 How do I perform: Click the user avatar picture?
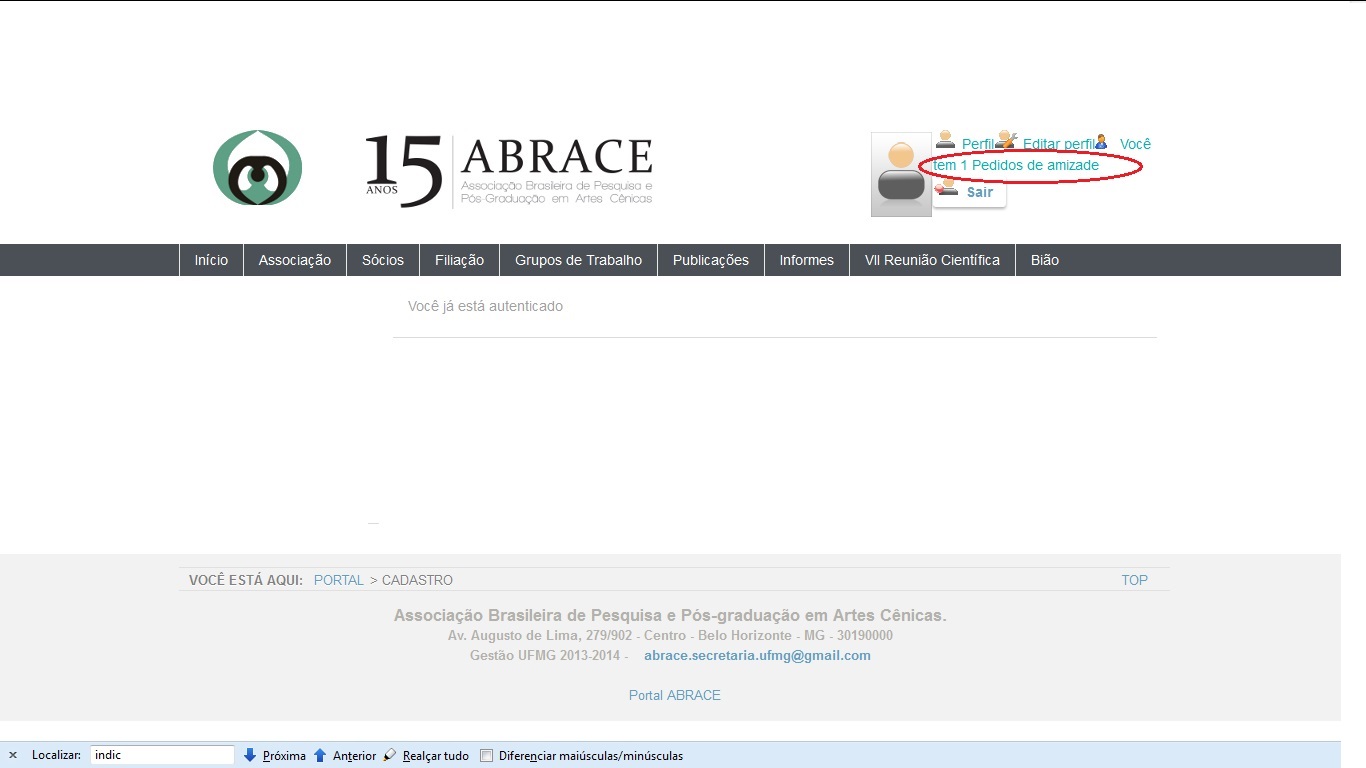[901, 175]
